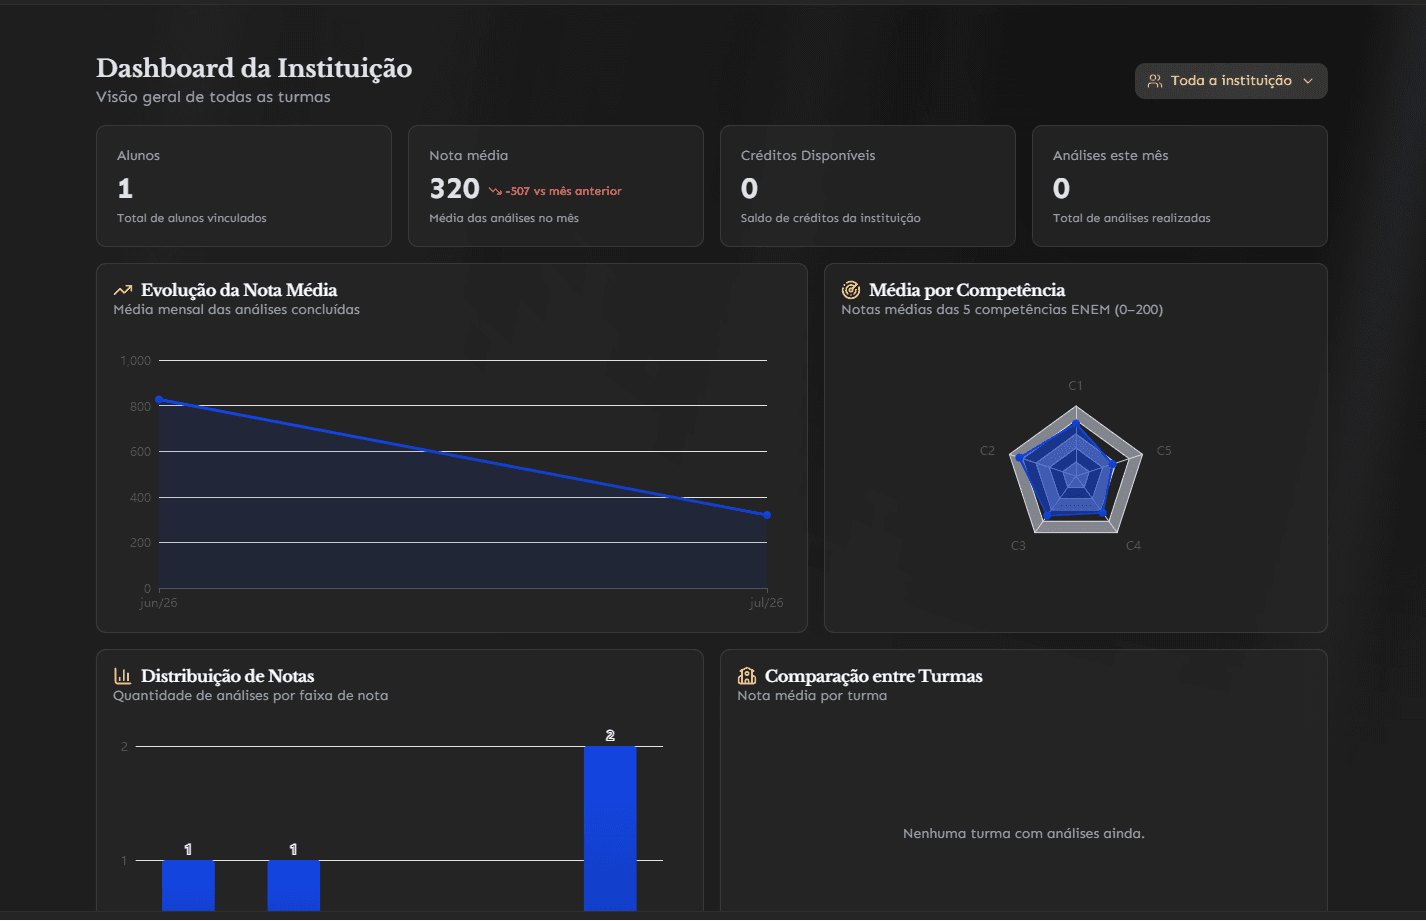Click 'Nenhuma turma com análises ainda.' message
Screen dimensions: 1426x921
1024,834
